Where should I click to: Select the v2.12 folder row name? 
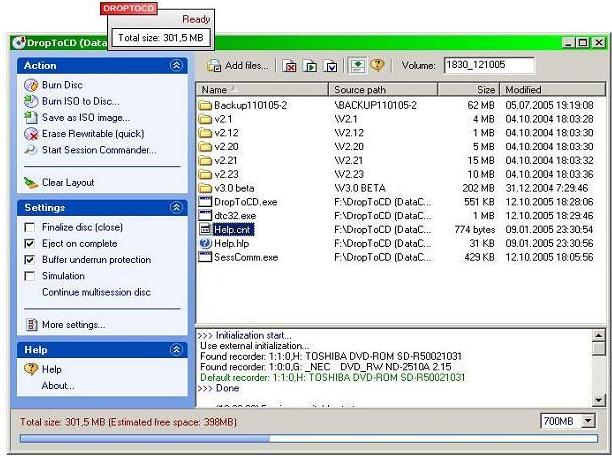pyautogui.click(x=226, y=133)
